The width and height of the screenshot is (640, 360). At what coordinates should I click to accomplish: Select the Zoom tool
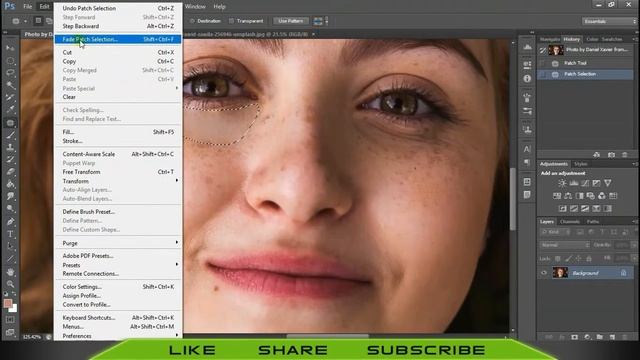pyautogui.click(x=10, y=284)
